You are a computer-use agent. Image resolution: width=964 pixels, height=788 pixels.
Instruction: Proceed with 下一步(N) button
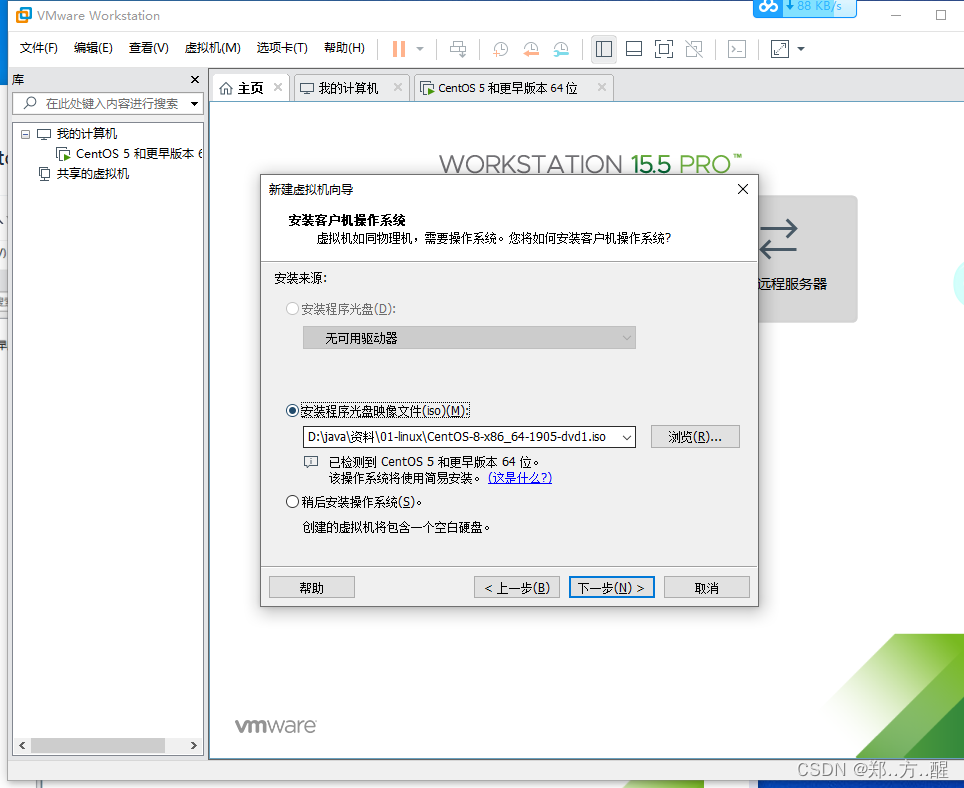click(x=612, y=588)
